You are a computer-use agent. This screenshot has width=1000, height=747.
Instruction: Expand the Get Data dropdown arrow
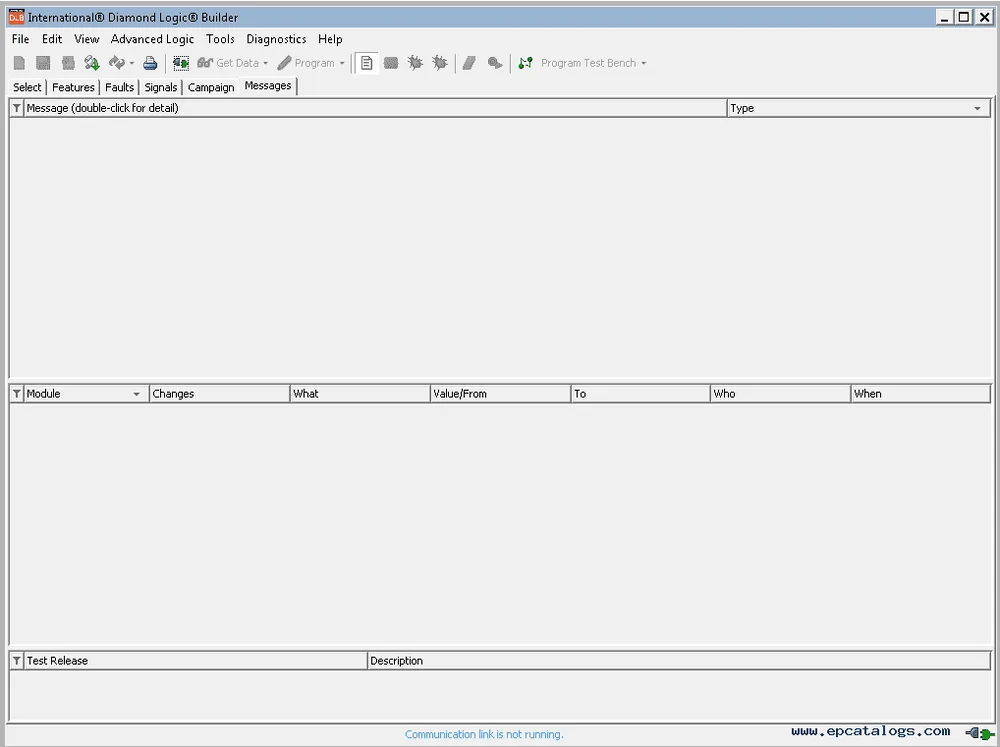(x=267, y=62)
